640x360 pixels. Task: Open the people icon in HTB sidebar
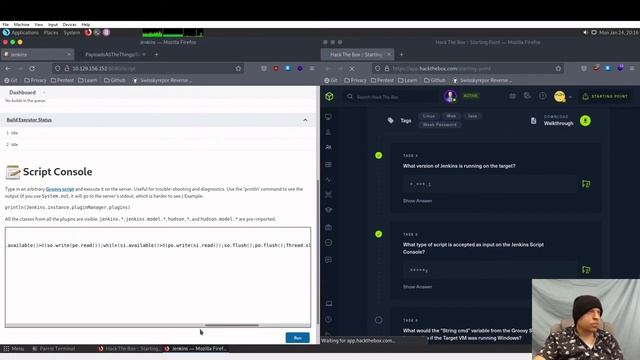(x=329, y=147)
